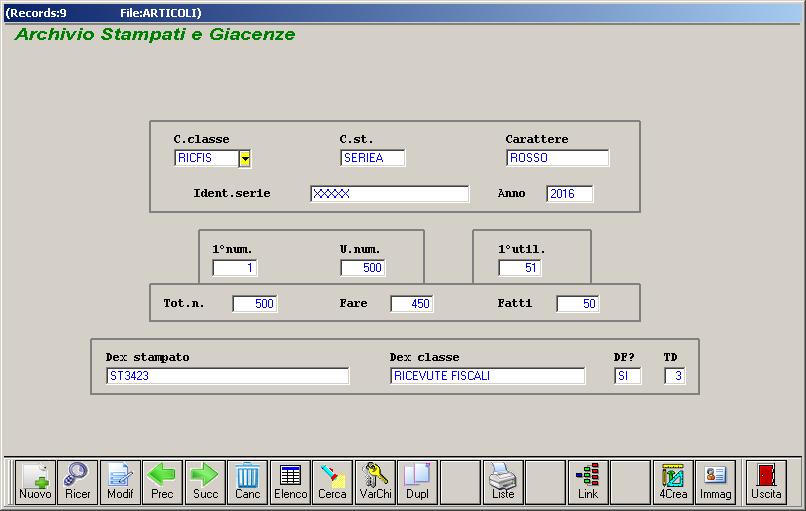Click the Fatti field showing 50
This screenshot has width=806, height=511.
[x=578, y=304]
